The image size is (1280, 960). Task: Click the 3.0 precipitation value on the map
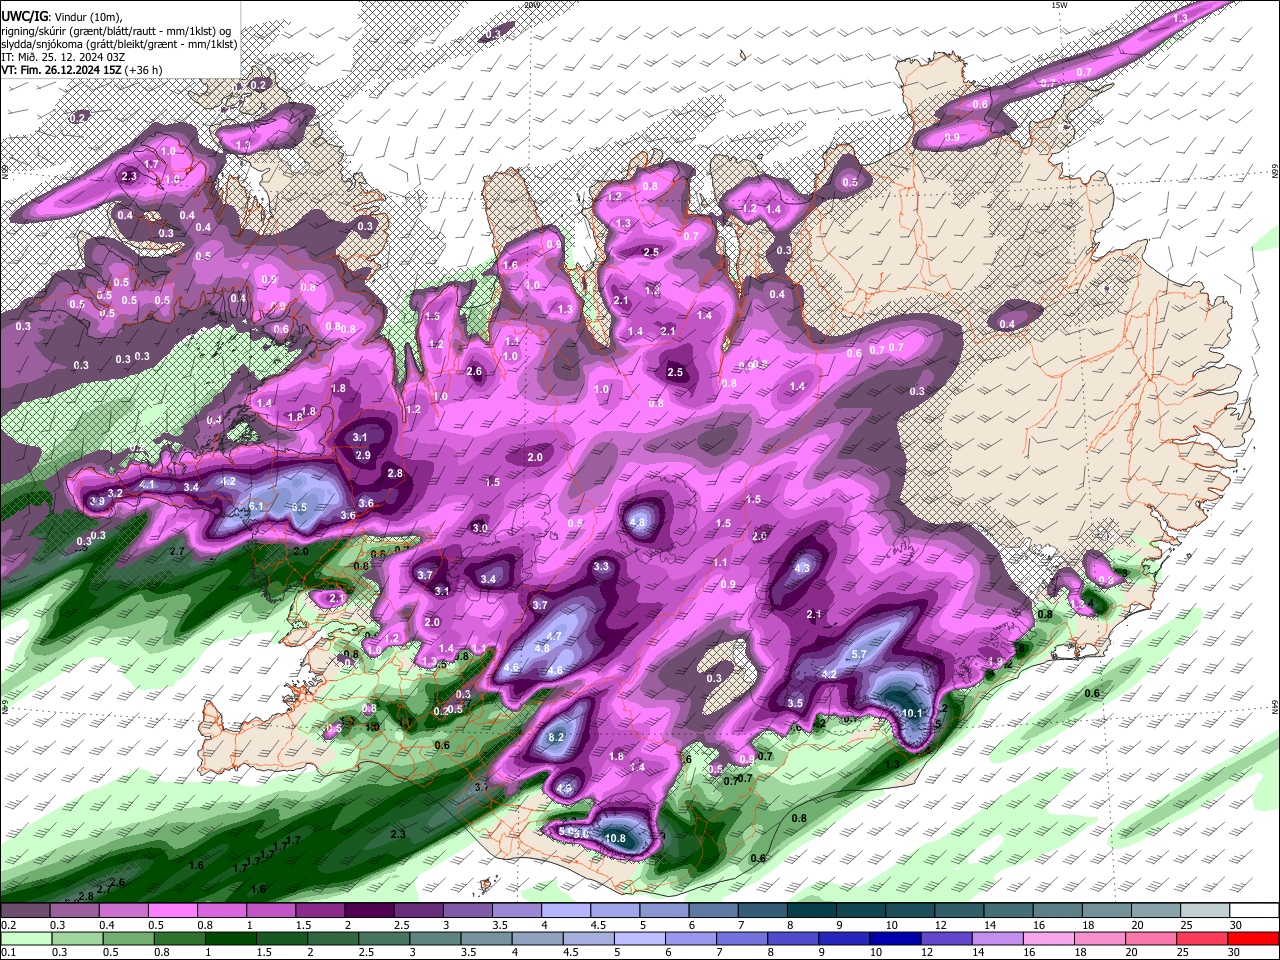click(480, 528)
